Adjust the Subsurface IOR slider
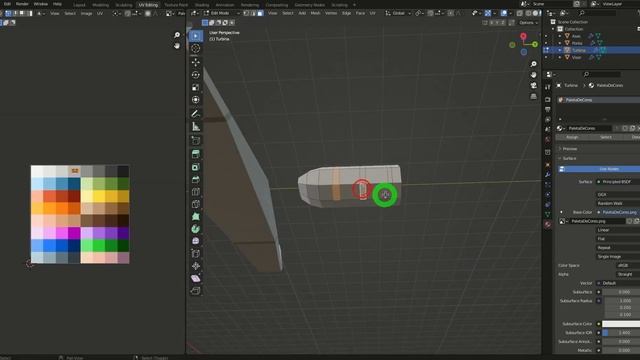Image resolution: width=640 pixels, height=360 pixels. (621, 333)
